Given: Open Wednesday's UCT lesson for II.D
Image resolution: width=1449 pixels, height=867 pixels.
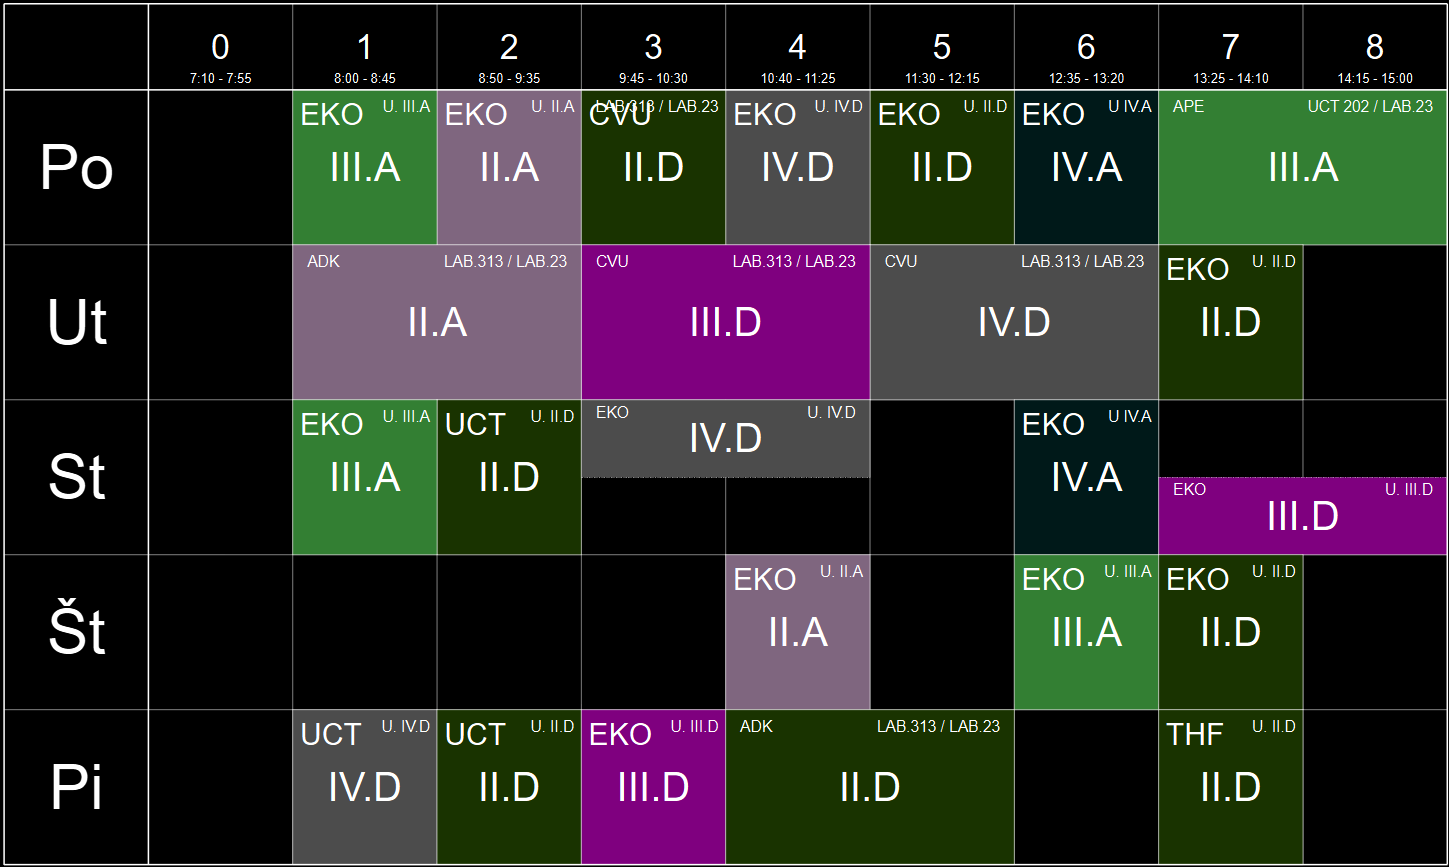Looking at the screenshot, I should tap(509, 478).
